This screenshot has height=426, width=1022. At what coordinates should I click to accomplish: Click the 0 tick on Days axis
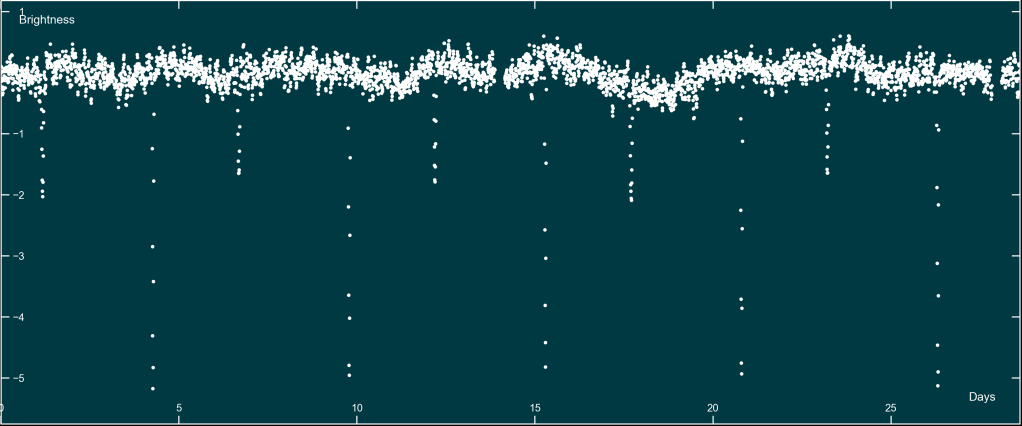tap(3, 408)
